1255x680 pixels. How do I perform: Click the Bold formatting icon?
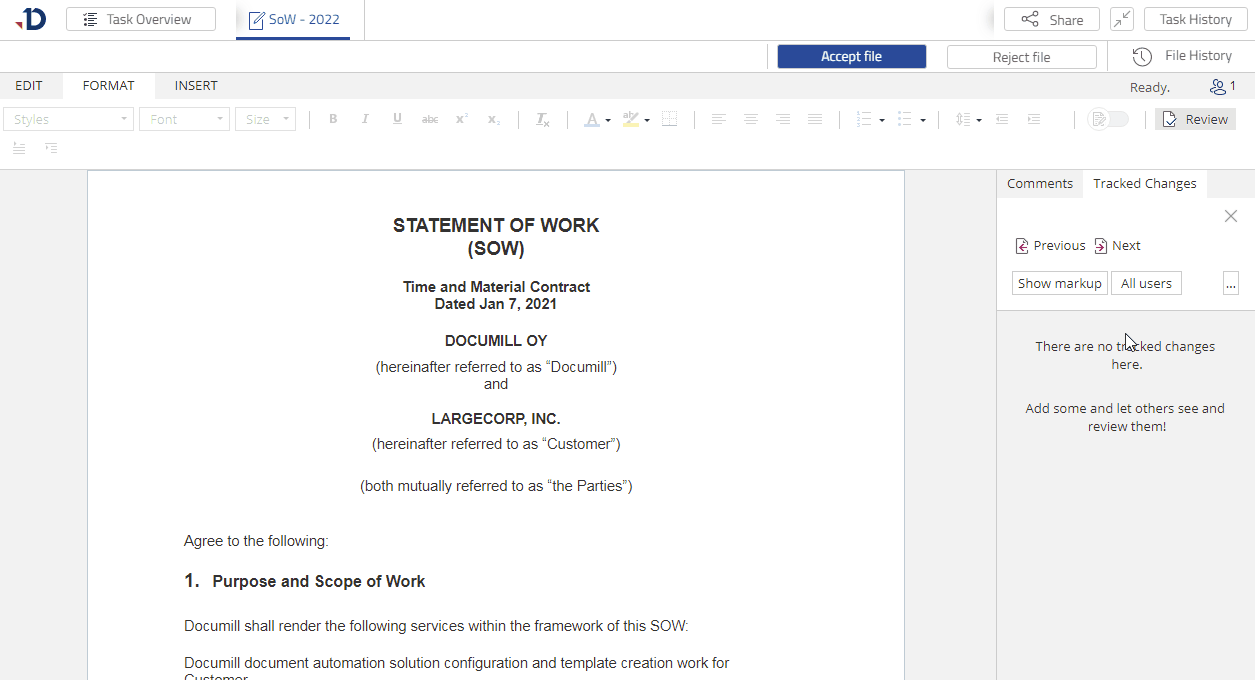(x=333, y=119)
